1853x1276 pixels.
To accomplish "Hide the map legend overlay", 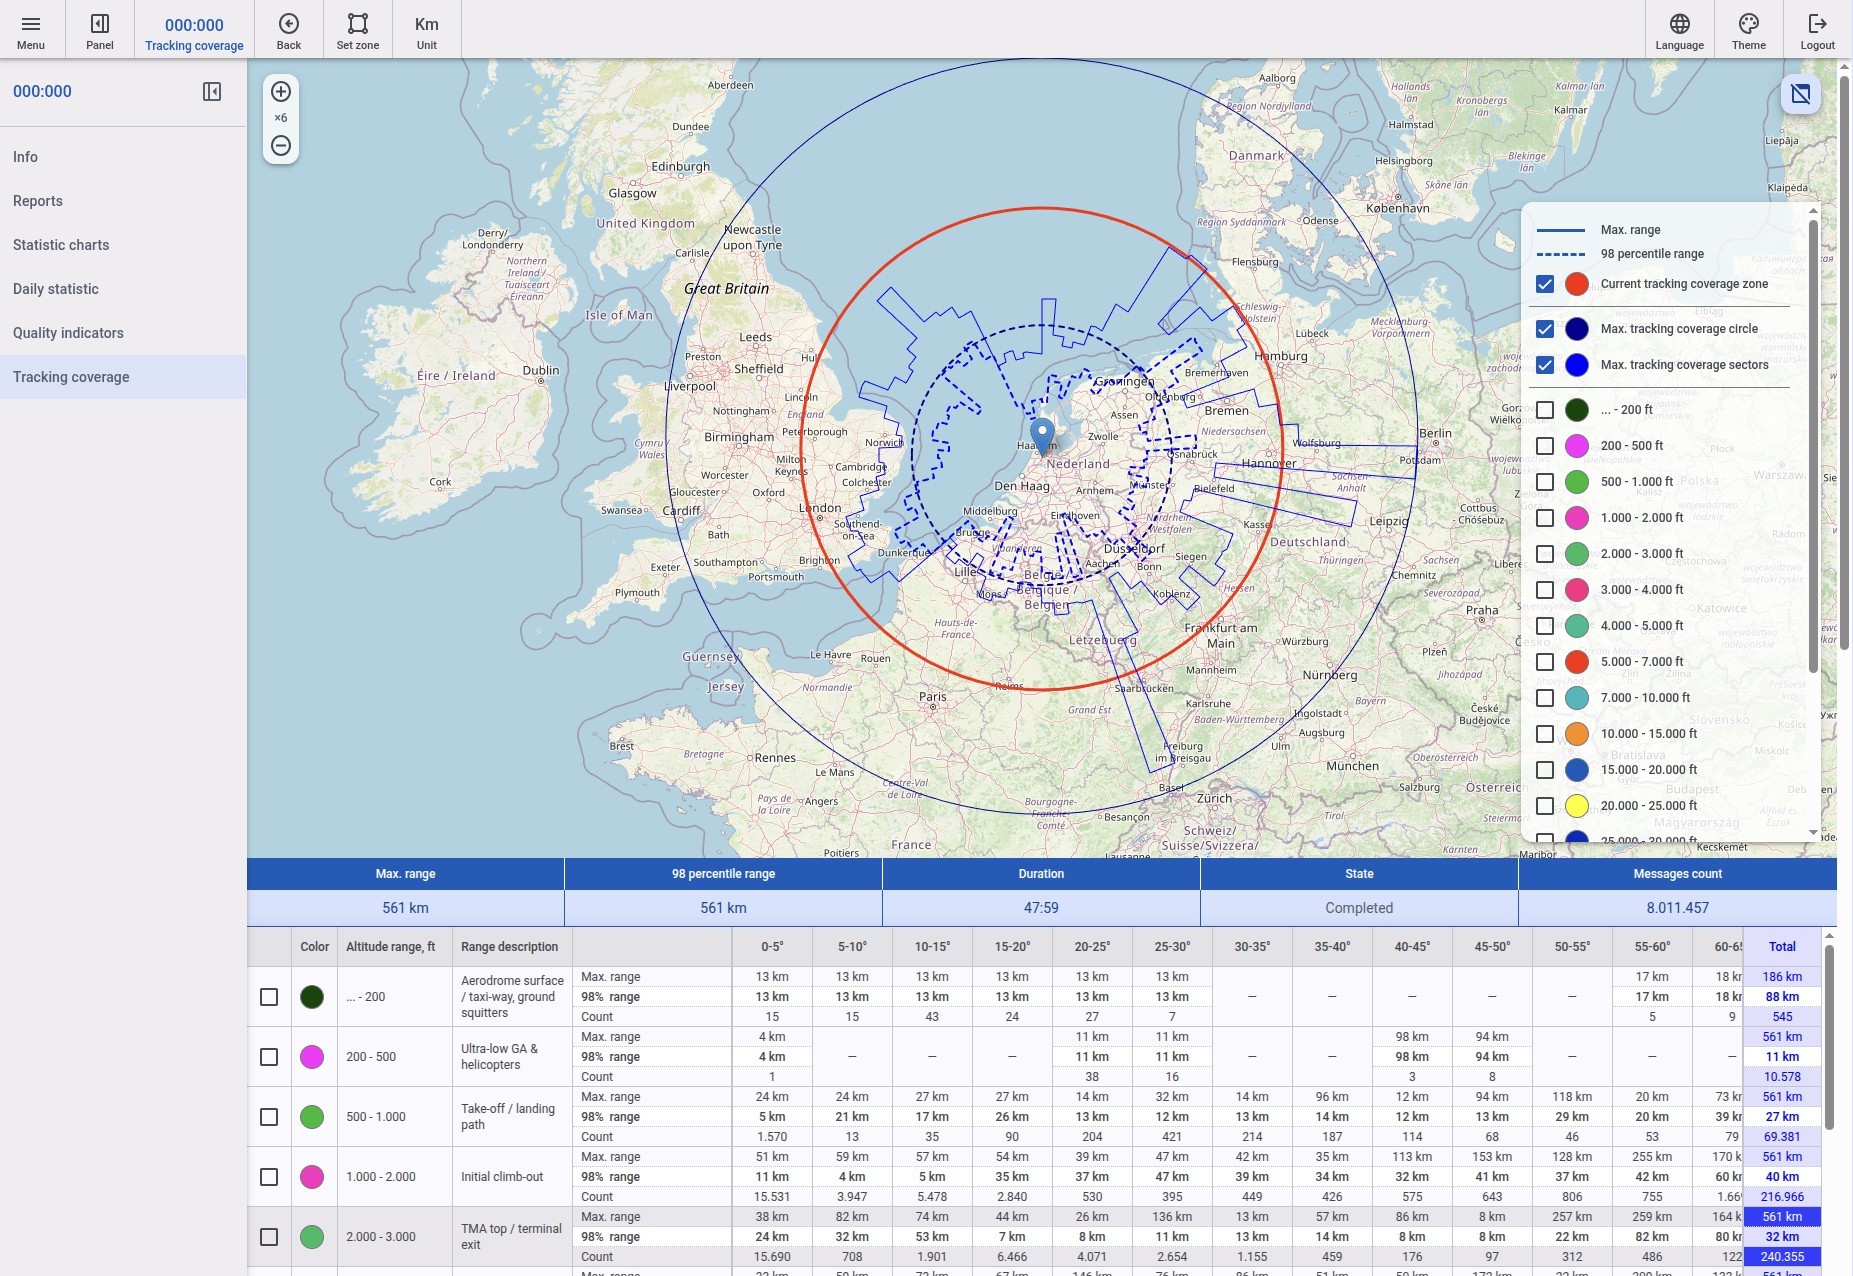I will 1800,95.
